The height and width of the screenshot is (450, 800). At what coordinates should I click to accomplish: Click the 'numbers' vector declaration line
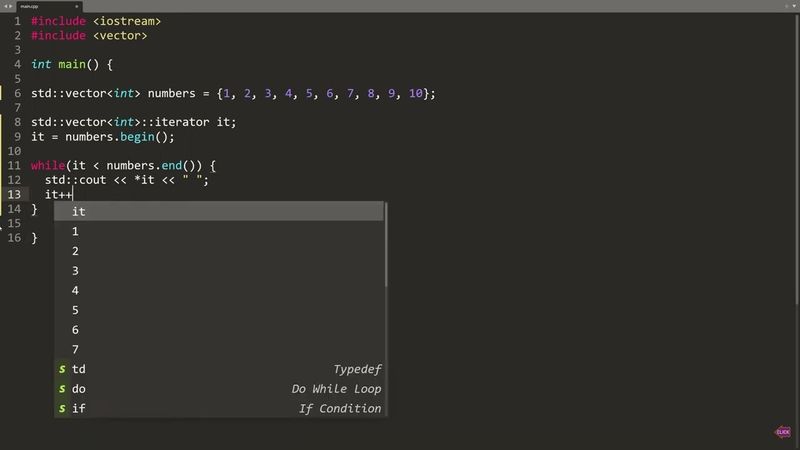click(234, 93)
